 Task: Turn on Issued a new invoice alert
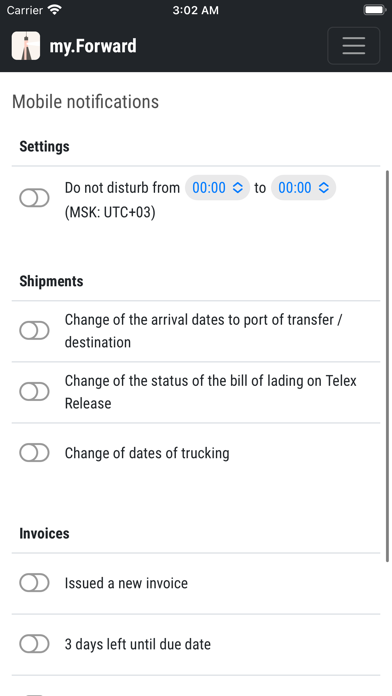tap(34, 583)
